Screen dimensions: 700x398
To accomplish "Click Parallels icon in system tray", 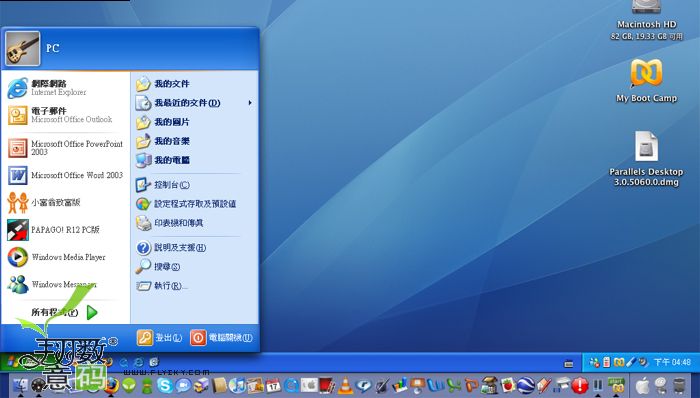I will click(619, 362).
